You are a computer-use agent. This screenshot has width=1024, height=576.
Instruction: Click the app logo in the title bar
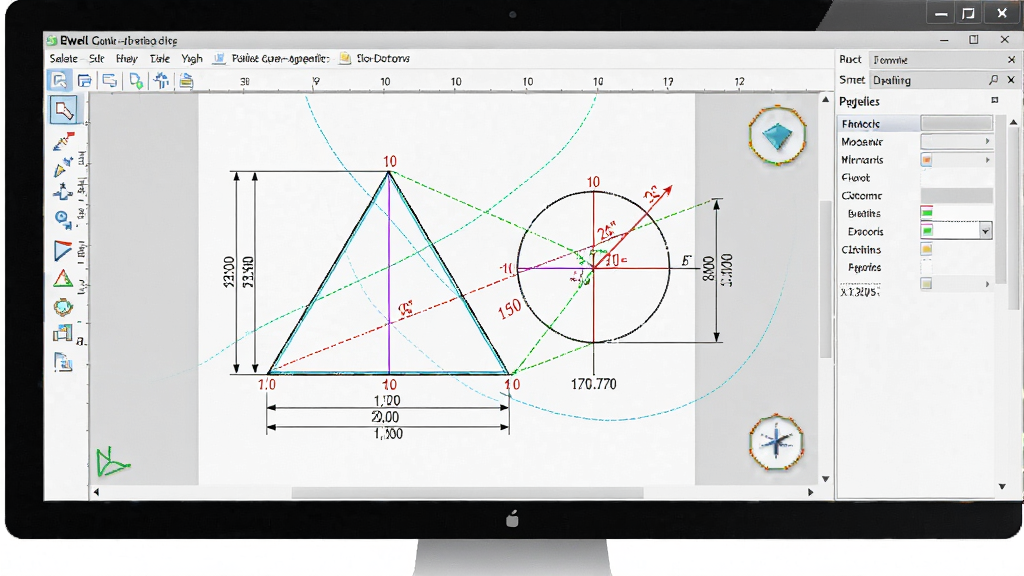pos(52,40)
